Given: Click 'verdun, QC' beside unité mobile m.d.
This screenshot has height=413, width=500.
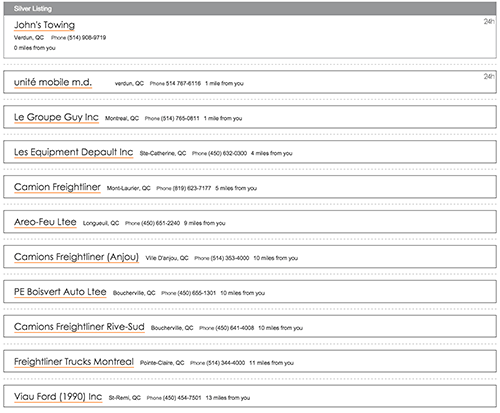Looking at the screenshot, I should coord(129,83).
